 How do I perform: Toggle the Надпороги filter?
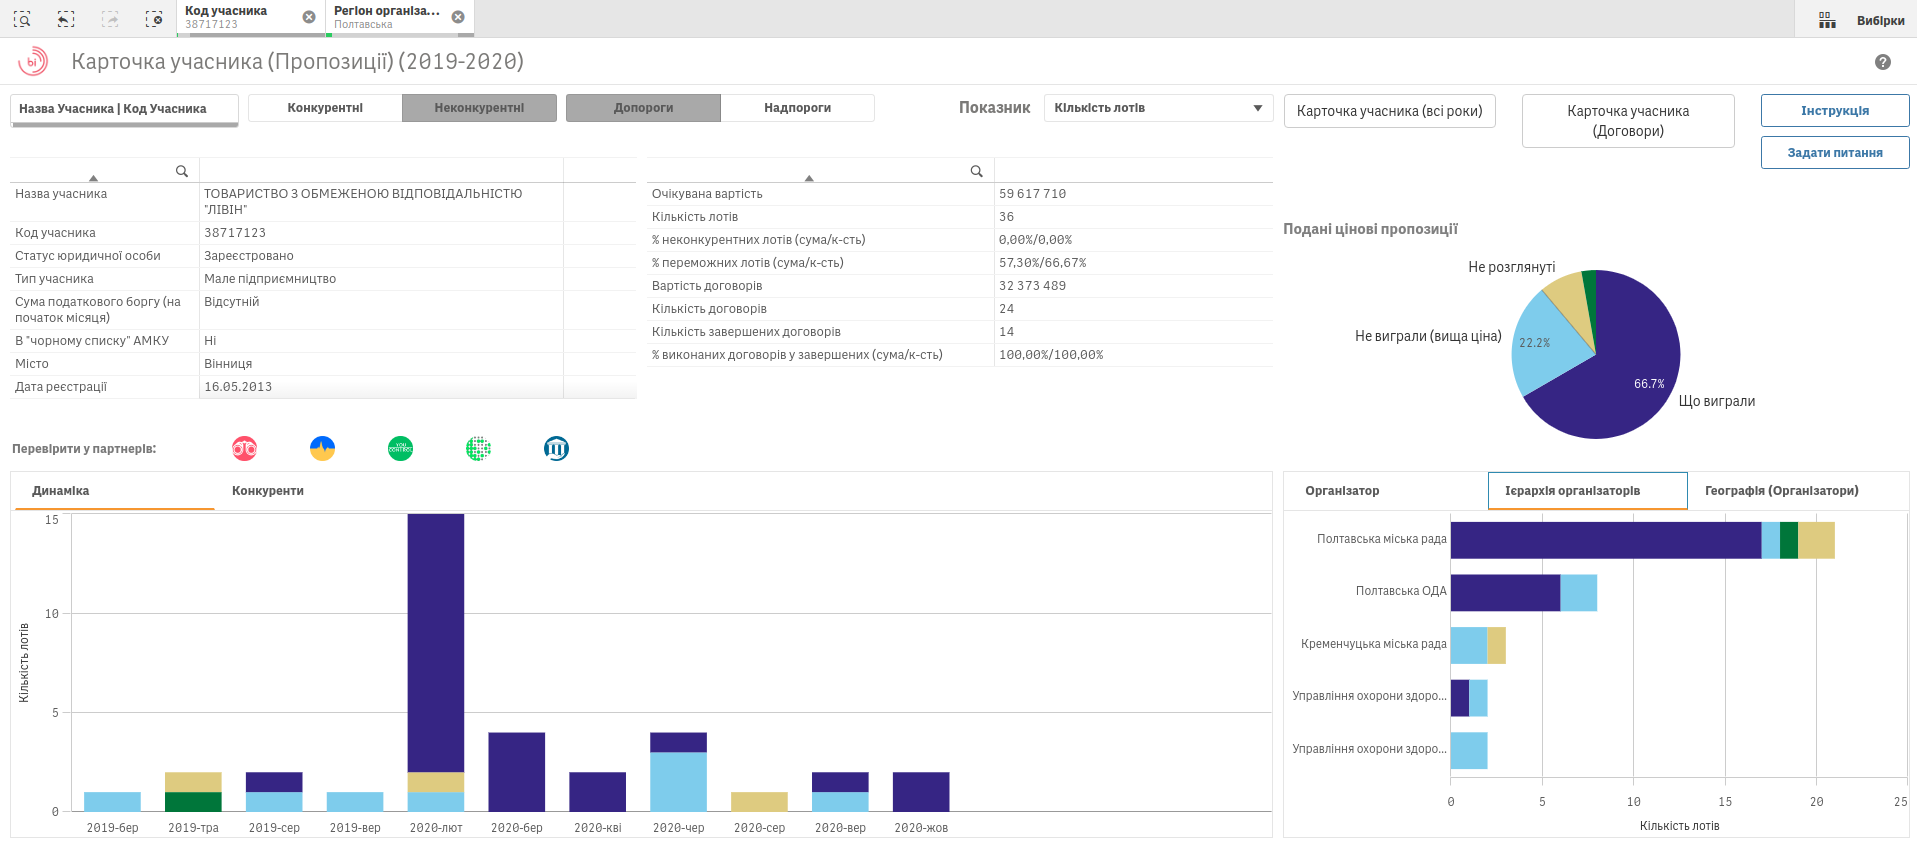pyautogui.click(x=797, y=108)
